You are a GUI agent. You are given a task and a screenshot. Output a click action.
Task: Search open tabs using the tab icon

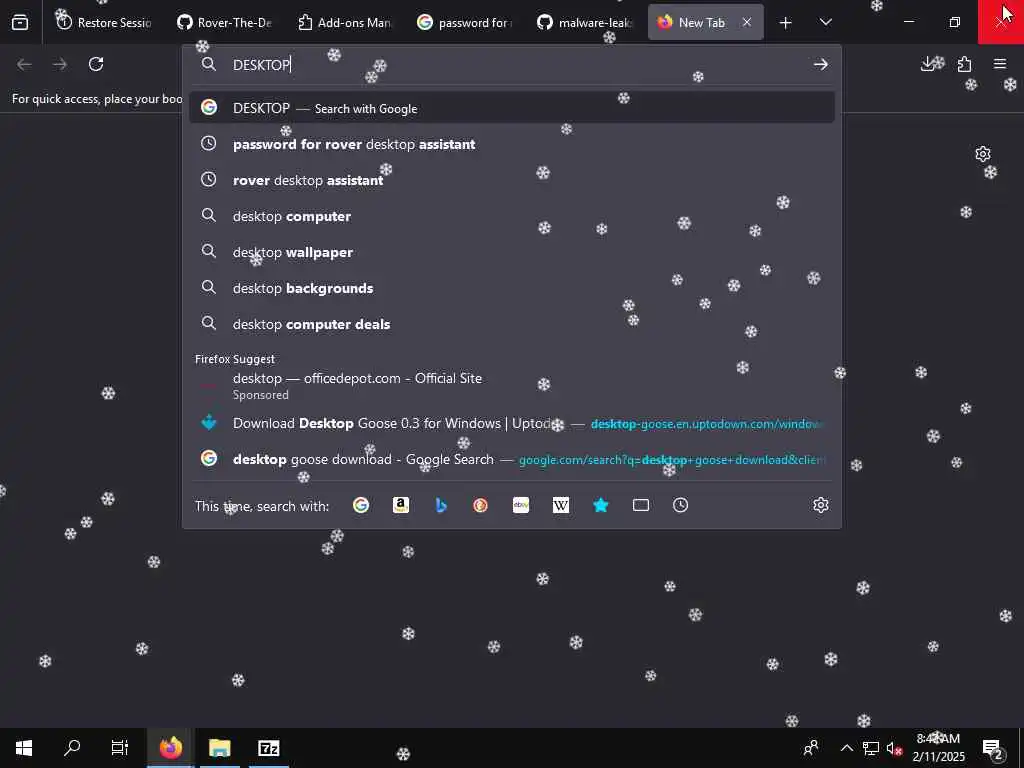(641, 505)
